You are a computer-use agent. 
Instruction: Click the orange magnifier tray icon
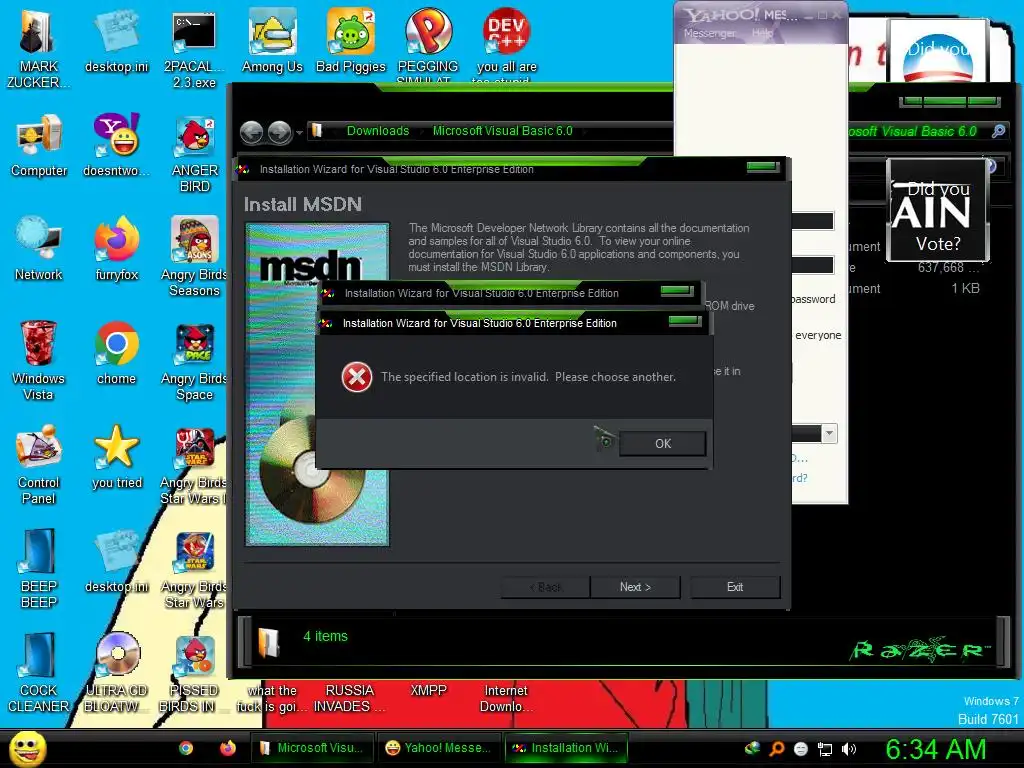(x=777, y=749)
